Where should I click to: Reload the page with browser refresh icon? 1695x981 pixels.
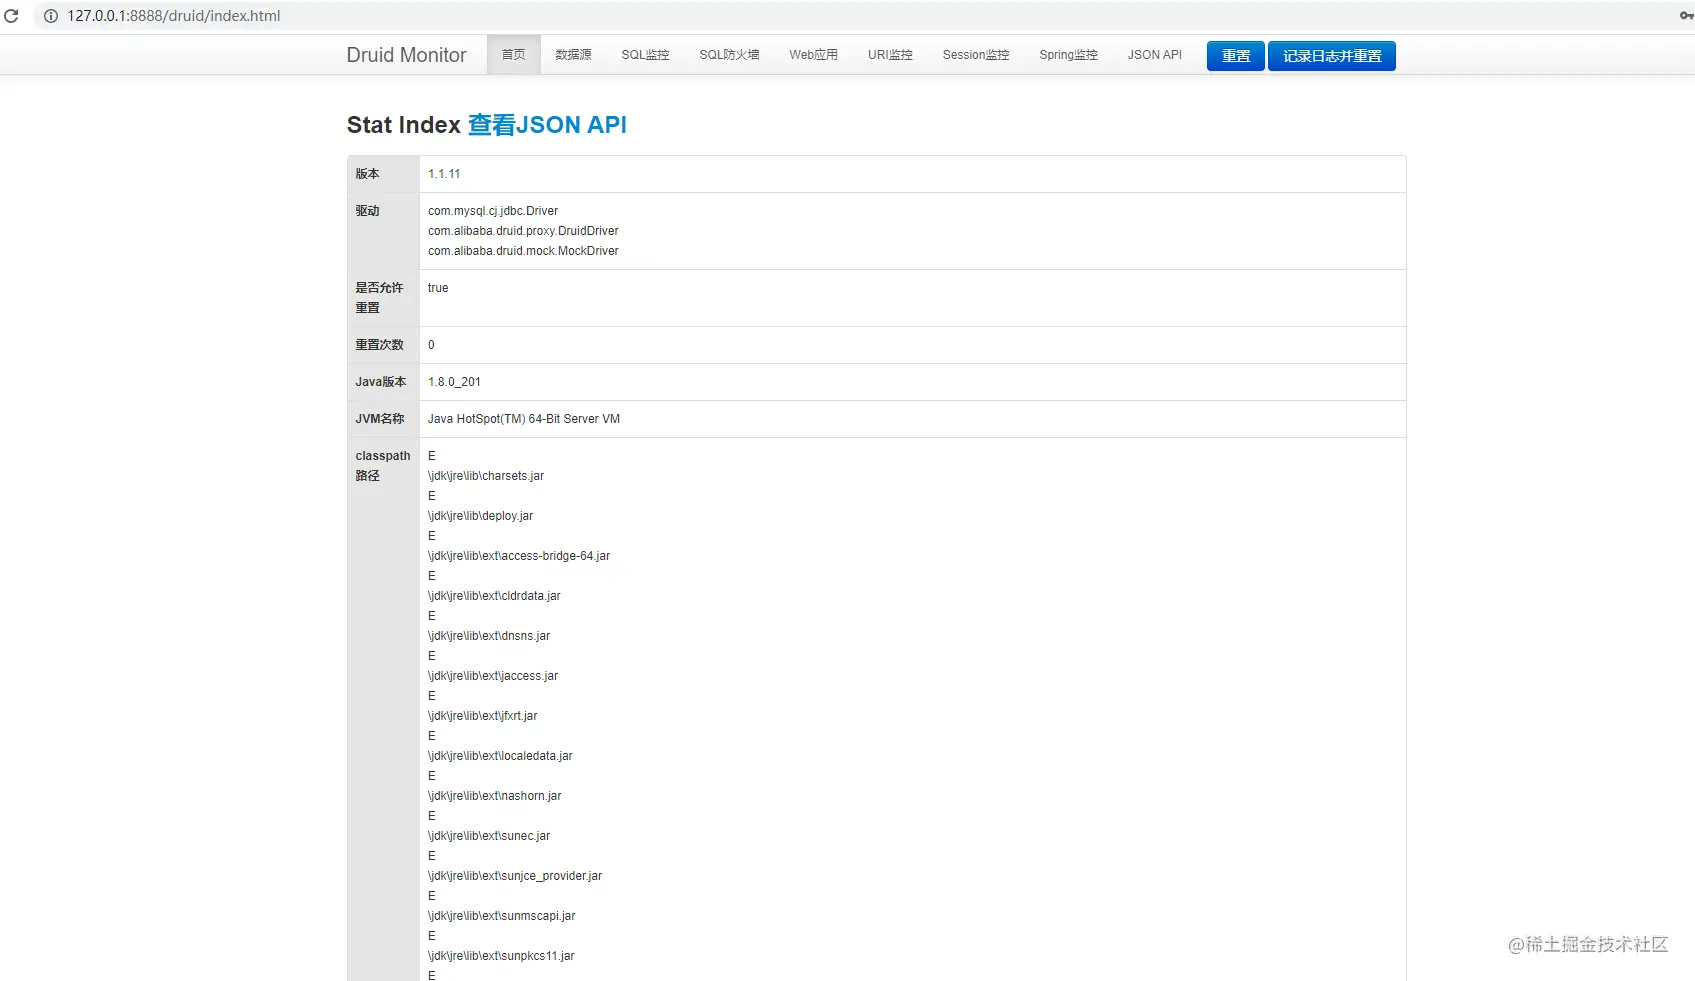pyautogui.click(x=11, y=16)
